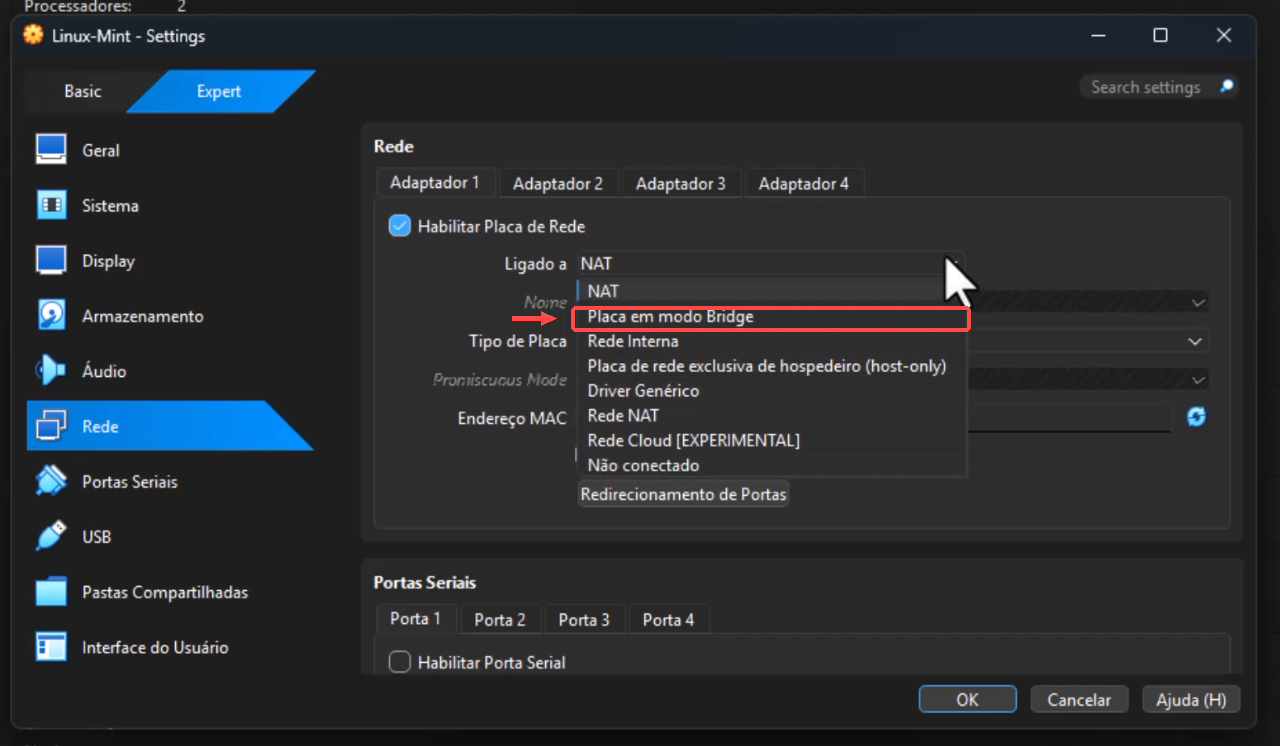Click the OK button
Screen dimensions: 1280x746
(967, 699)
